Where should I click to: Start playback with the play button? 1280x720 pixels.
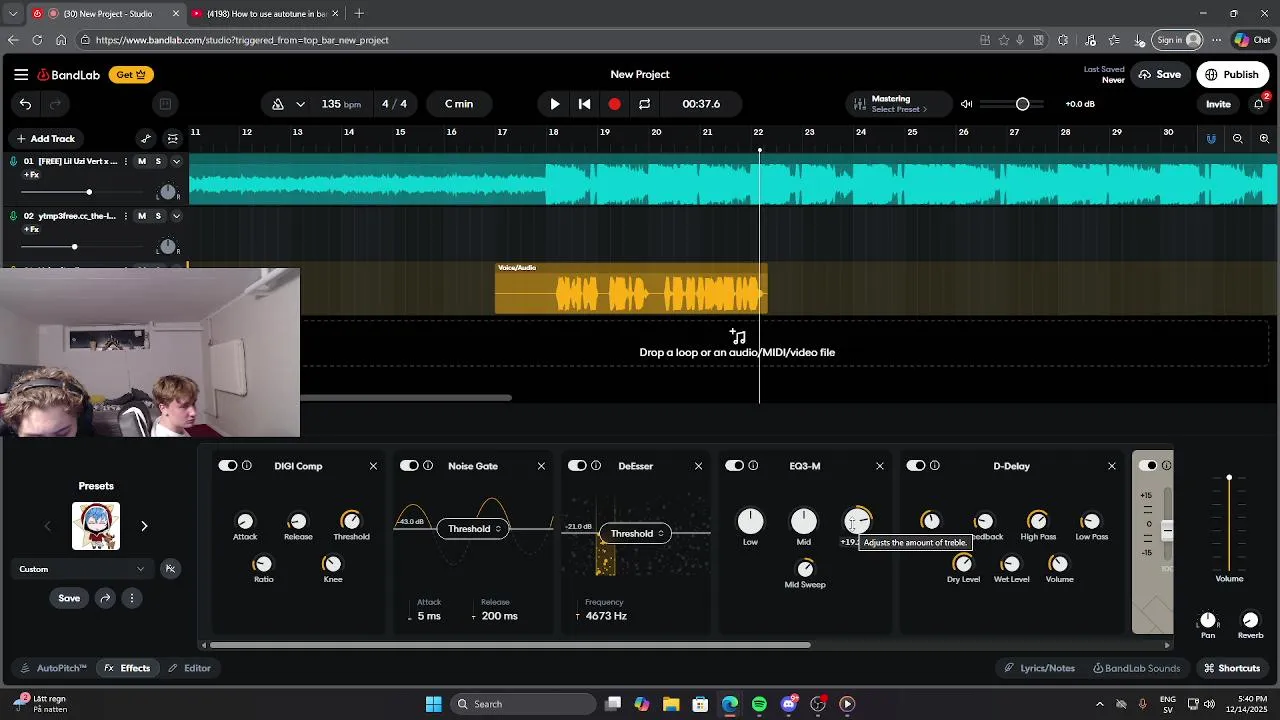click(x=555, y=104)
